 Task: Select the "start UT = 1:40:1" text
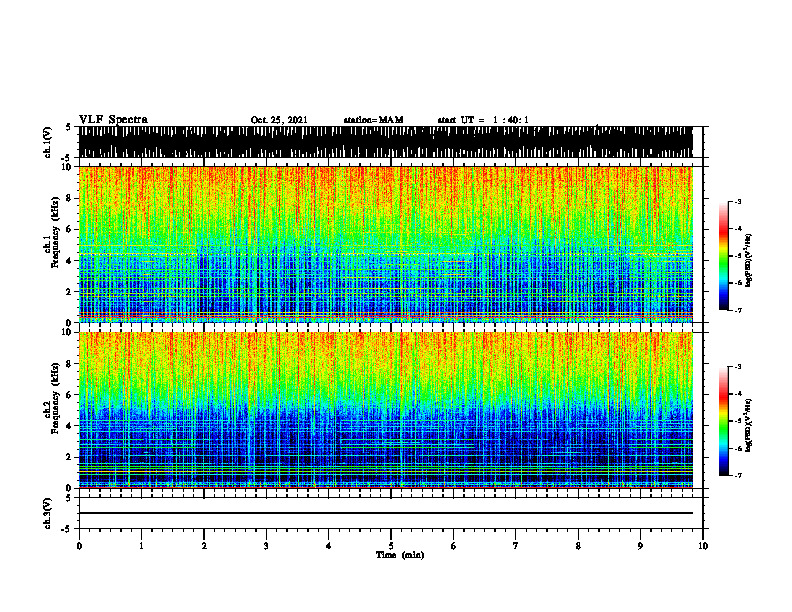point(483,120)
